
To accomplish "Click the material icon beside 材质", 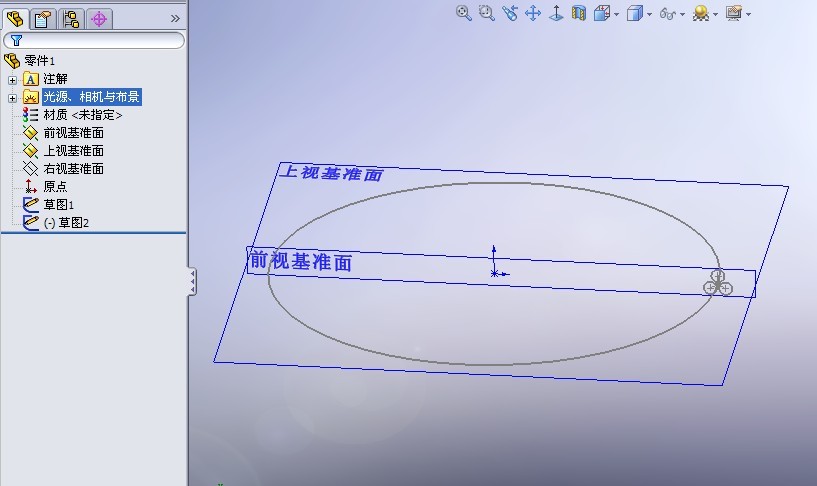I will coord(30,115).
